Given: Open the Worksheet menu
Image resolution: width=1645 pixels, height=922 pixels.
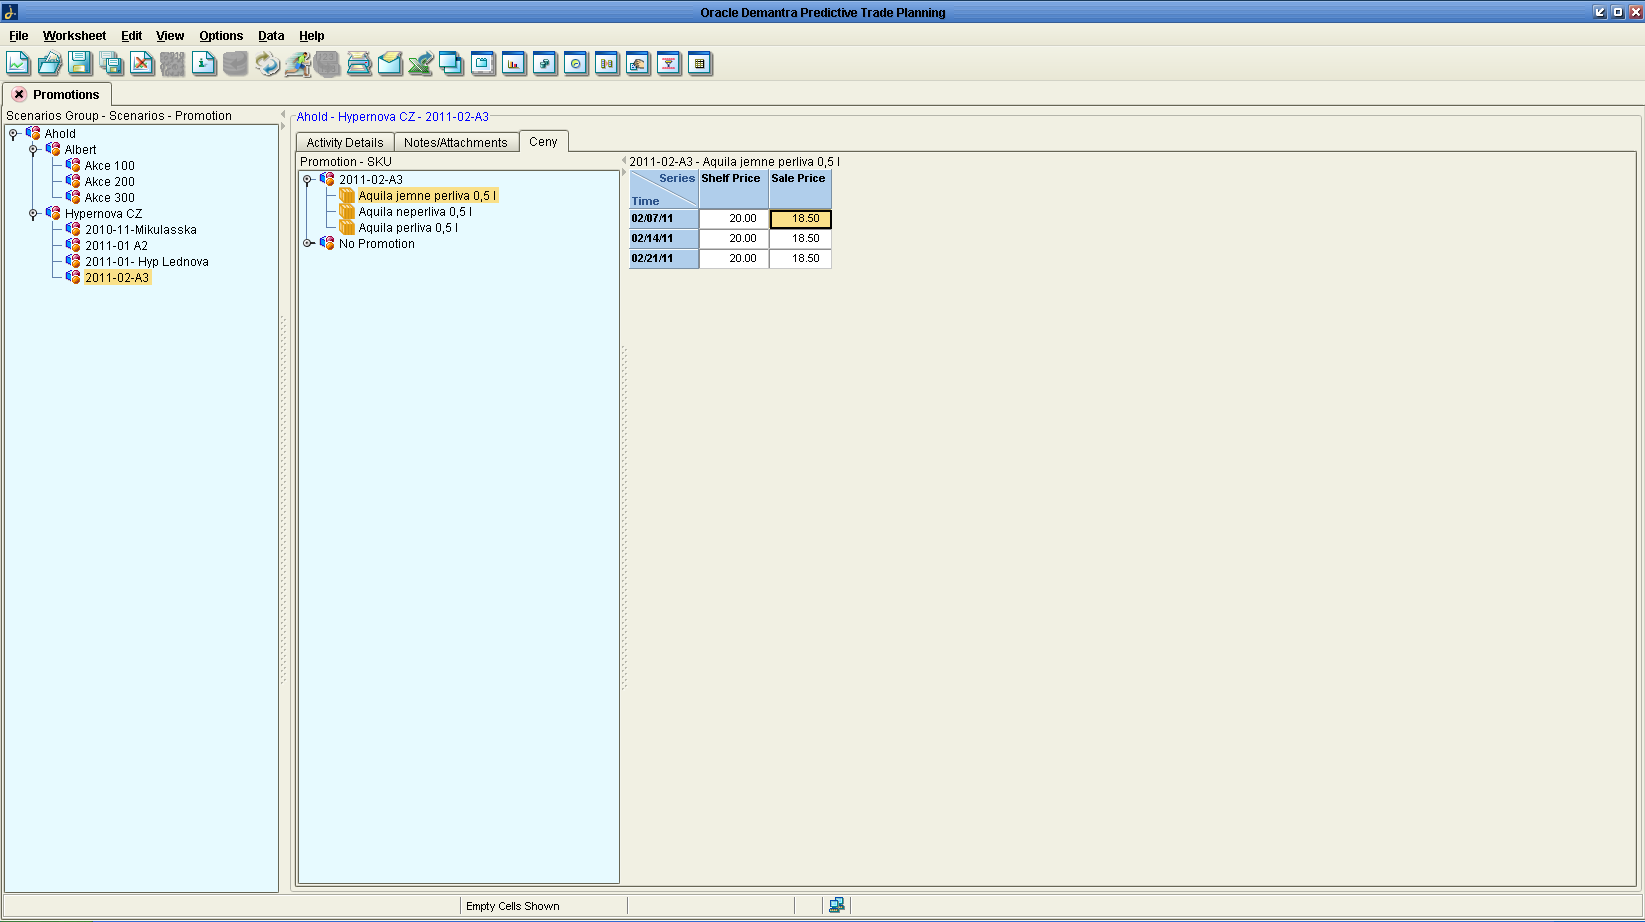Looking at the screenshot, I should 74,35.
